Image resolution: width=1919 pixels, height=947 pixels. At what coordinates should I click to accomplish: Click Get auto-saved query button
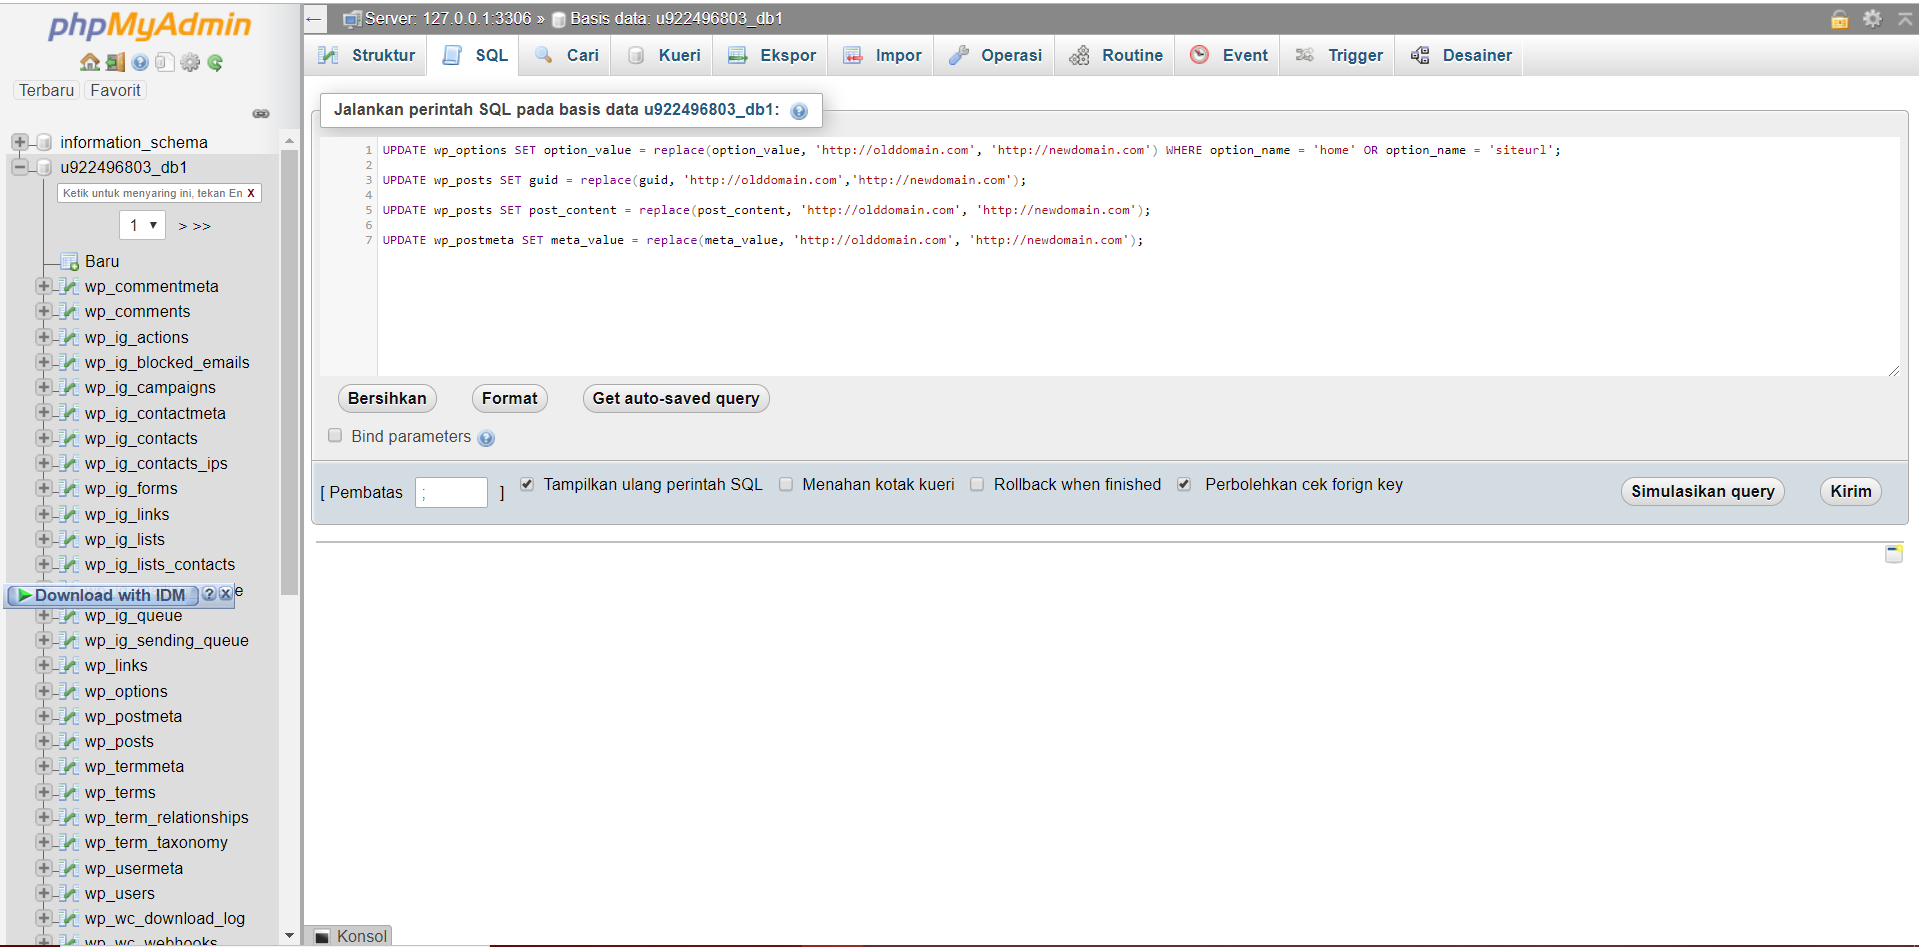point(676,398)
